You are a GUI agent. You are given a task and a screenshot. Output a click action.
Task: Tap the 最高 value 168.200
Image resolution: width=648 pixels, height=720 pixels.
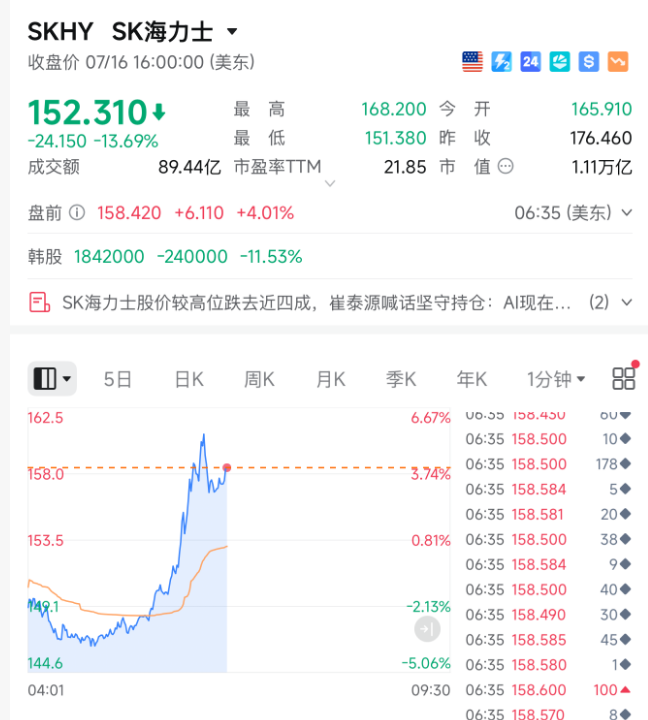coord(394,109)
